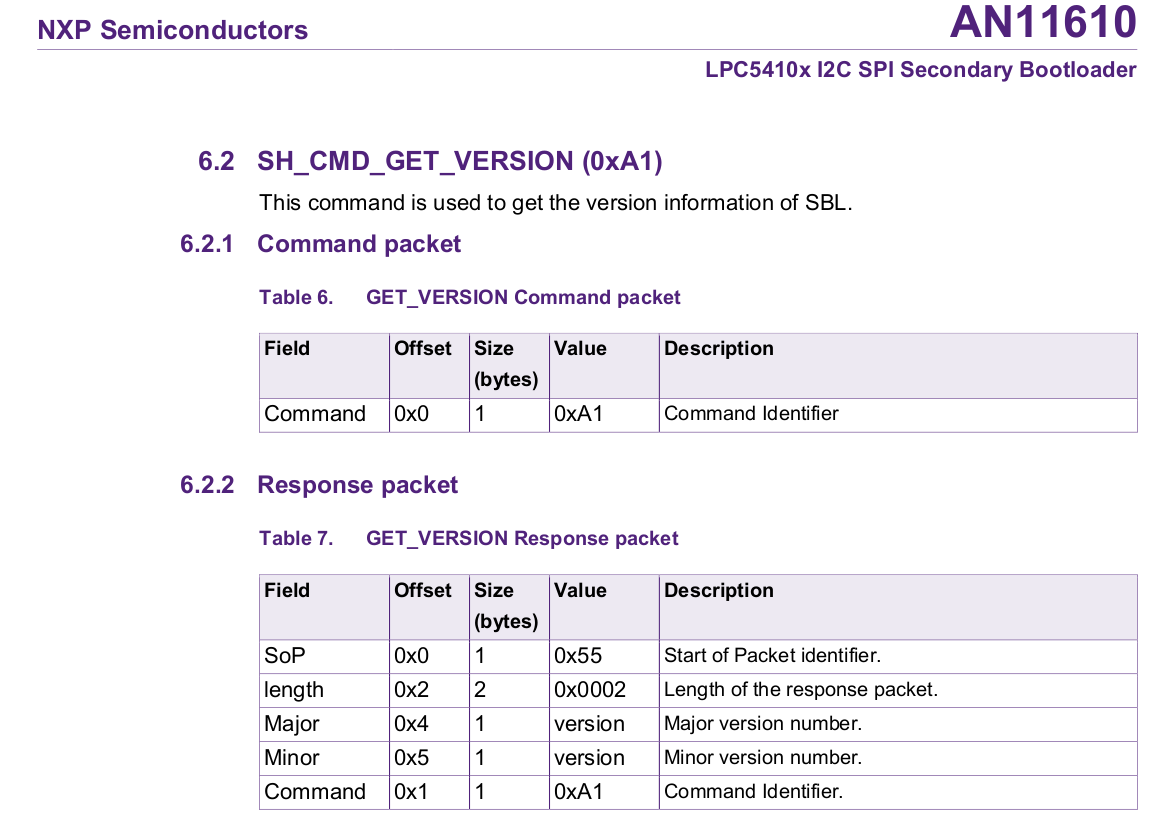Click the 6.2.1 Command packet heading
Screen dimensions: 1160x818
pos(320,244)
